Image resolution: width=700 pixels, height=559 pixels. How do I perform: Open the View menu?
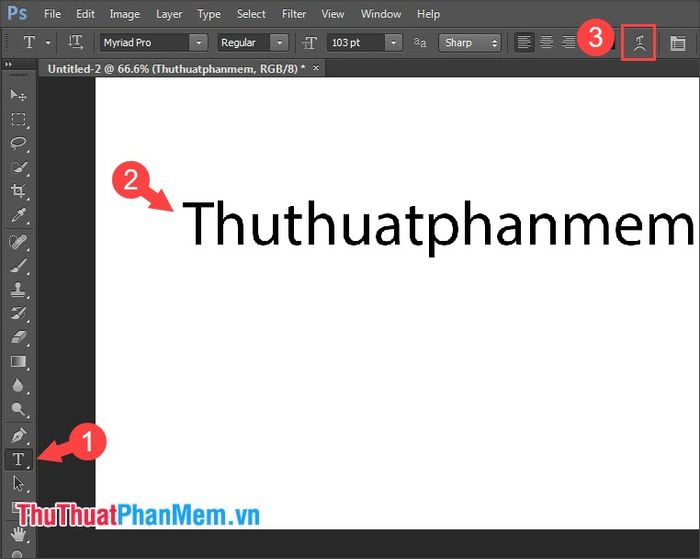click(333, 14)
